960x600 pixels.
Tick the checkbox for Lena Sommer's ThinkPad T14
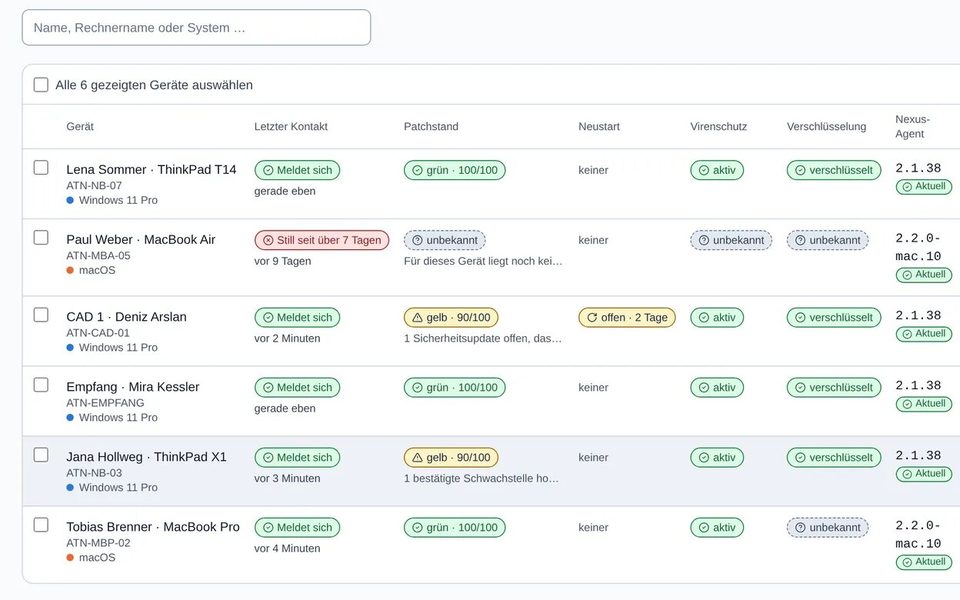point(41,167)
